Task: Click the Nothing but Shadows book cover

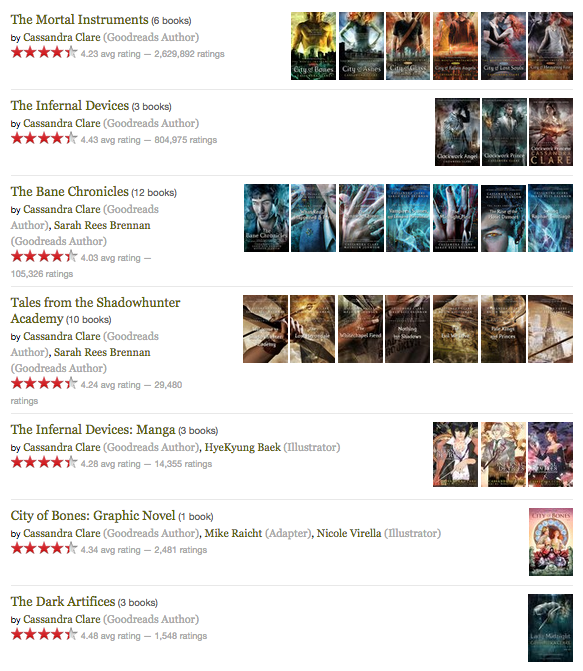Action: pos(408,329)
